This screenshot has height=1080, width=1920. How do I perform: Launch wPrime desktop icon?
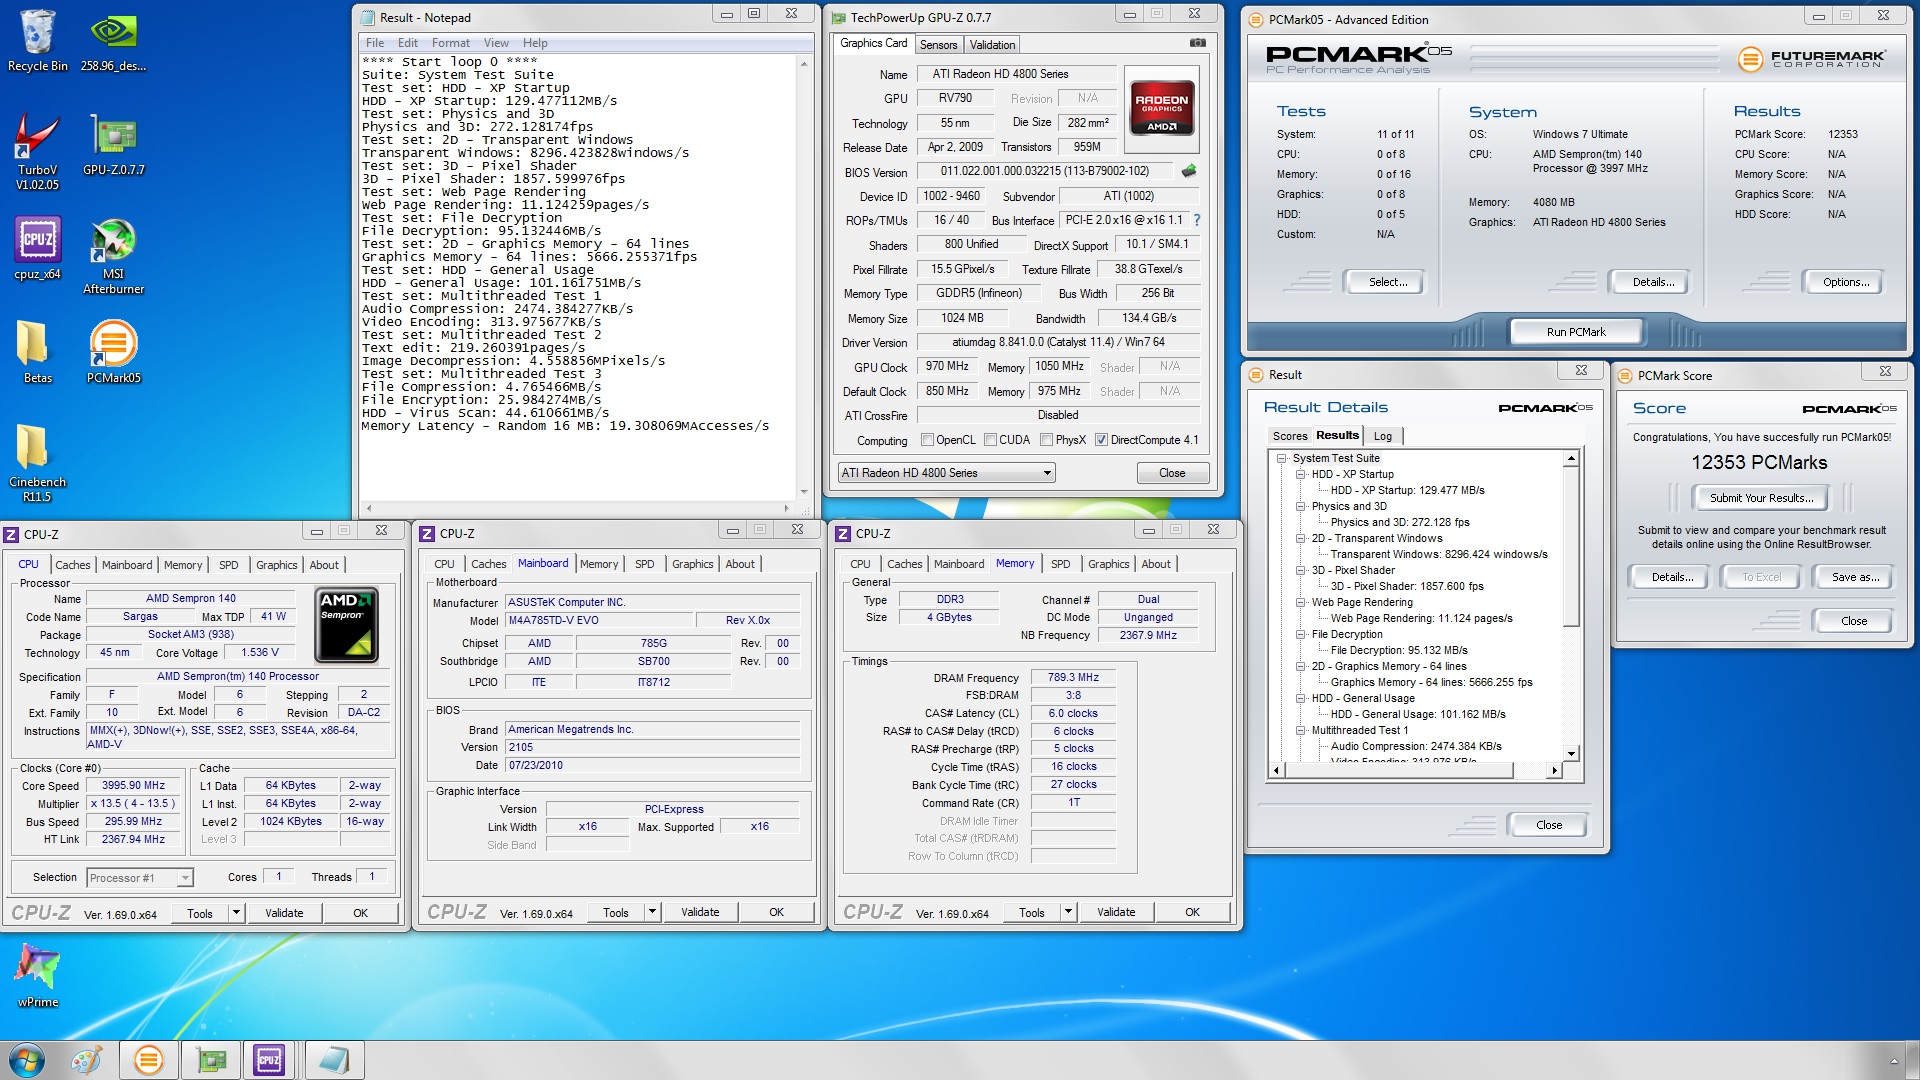(37, 975)
